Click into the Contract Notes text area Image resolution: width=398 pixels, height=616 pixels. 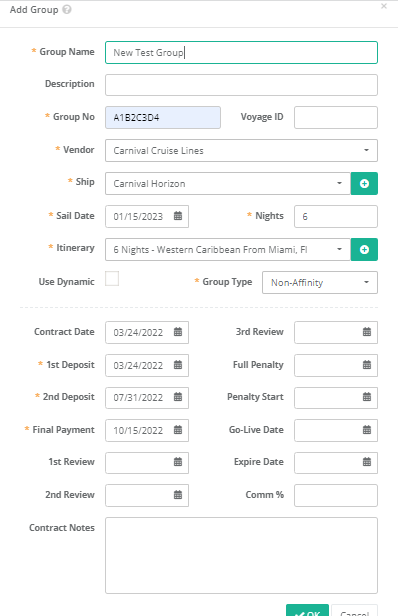pos(241,556)
